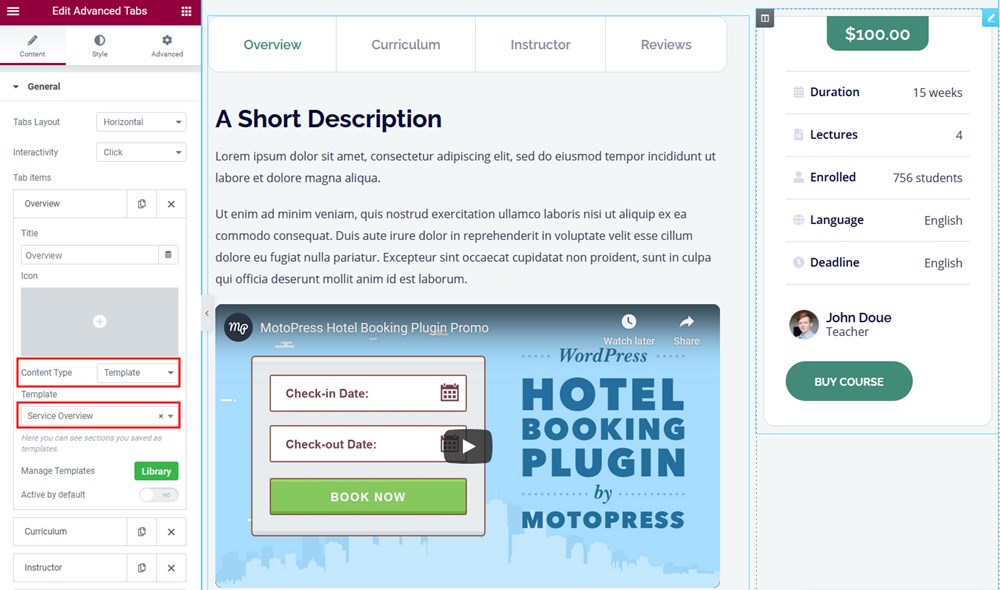Open the Elementor hamburger menu
The height and width of the screenshot is (590, 1000).
click(x=13, y=11)
